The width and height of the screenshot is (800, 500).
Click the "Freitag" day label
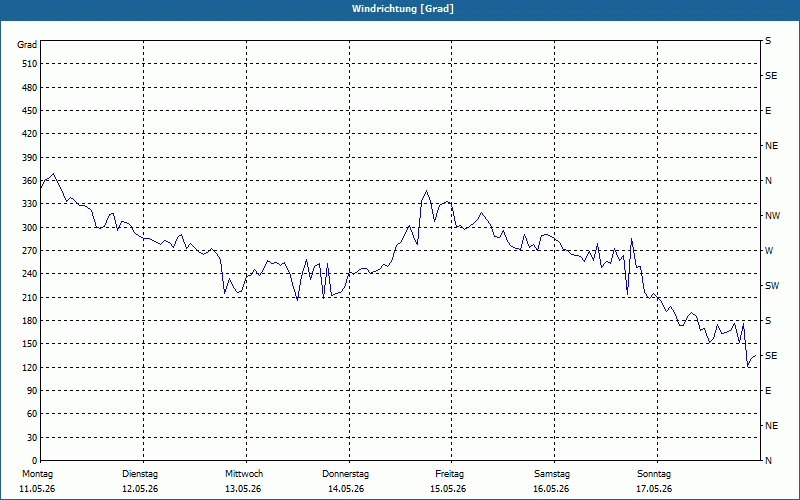449,474
